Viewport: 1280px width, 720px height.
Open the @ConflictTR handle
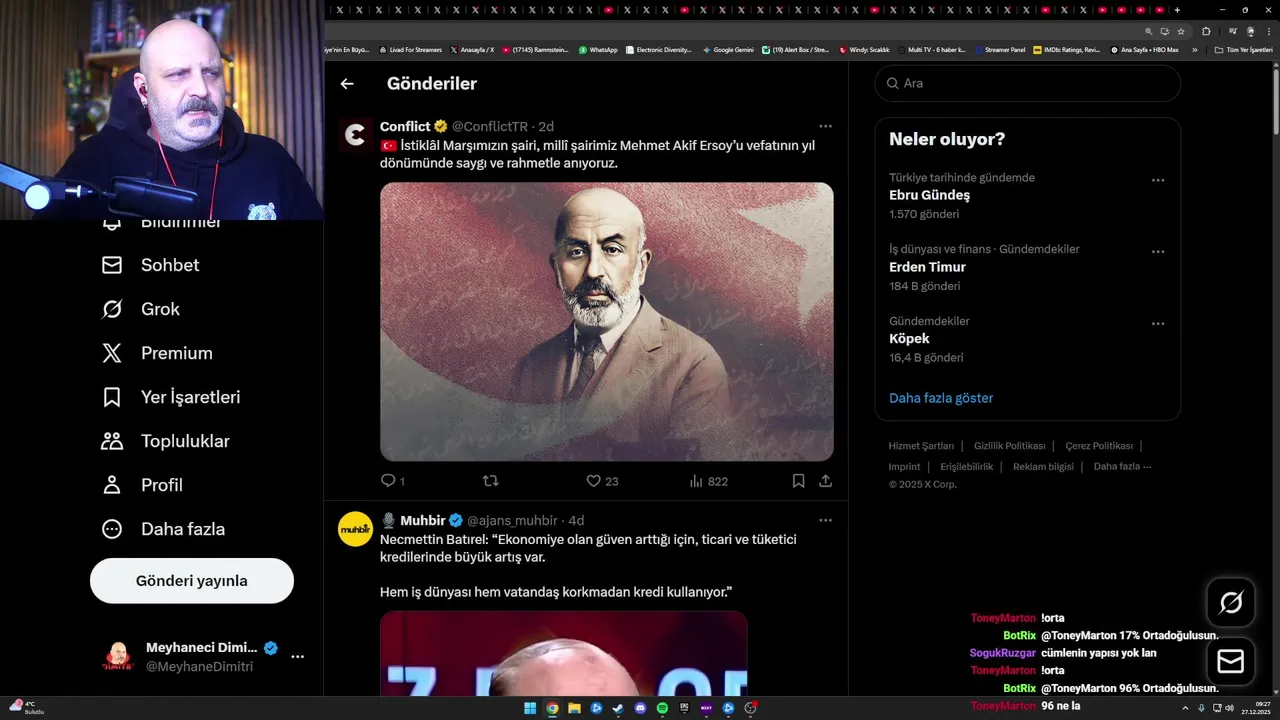[x=489, y=127]
